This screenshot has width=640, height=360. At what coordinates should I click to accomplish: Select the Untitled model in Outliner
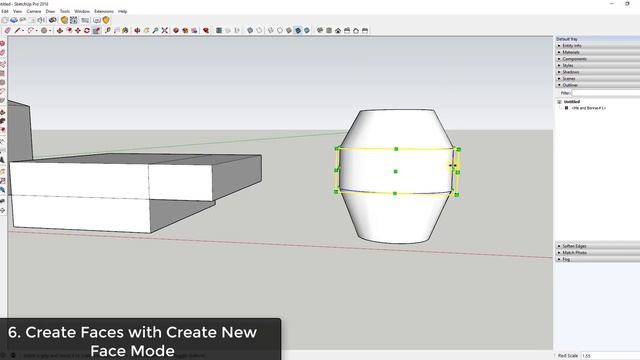[571, 102]
